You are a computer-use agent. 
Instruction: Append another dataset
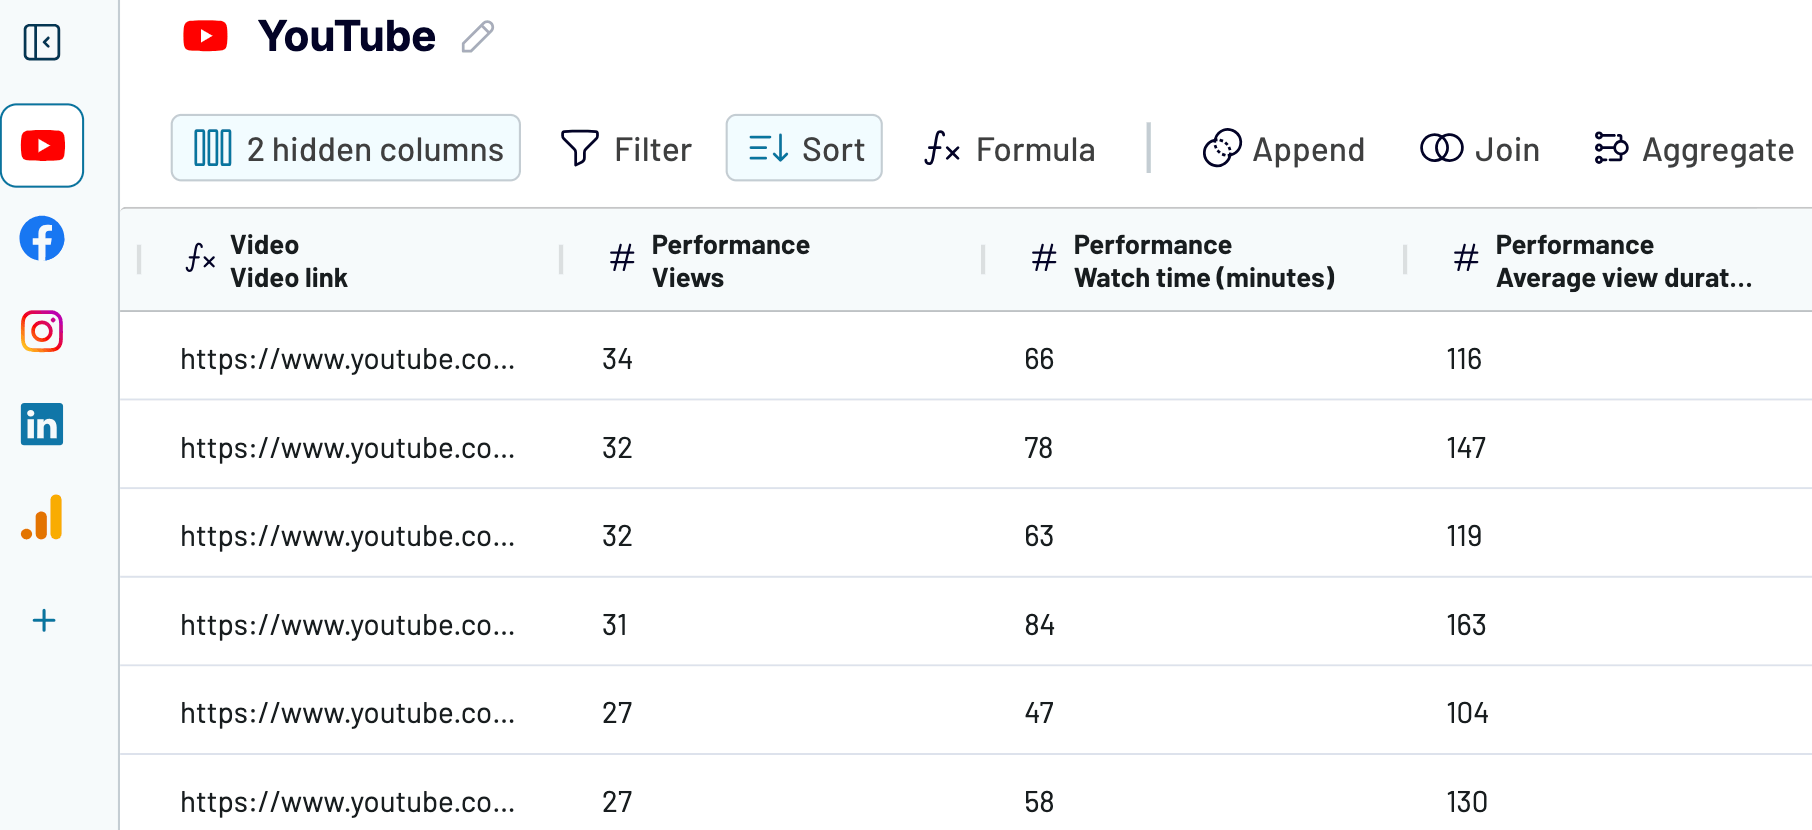pyautogui.click(x=1283, y=149)
